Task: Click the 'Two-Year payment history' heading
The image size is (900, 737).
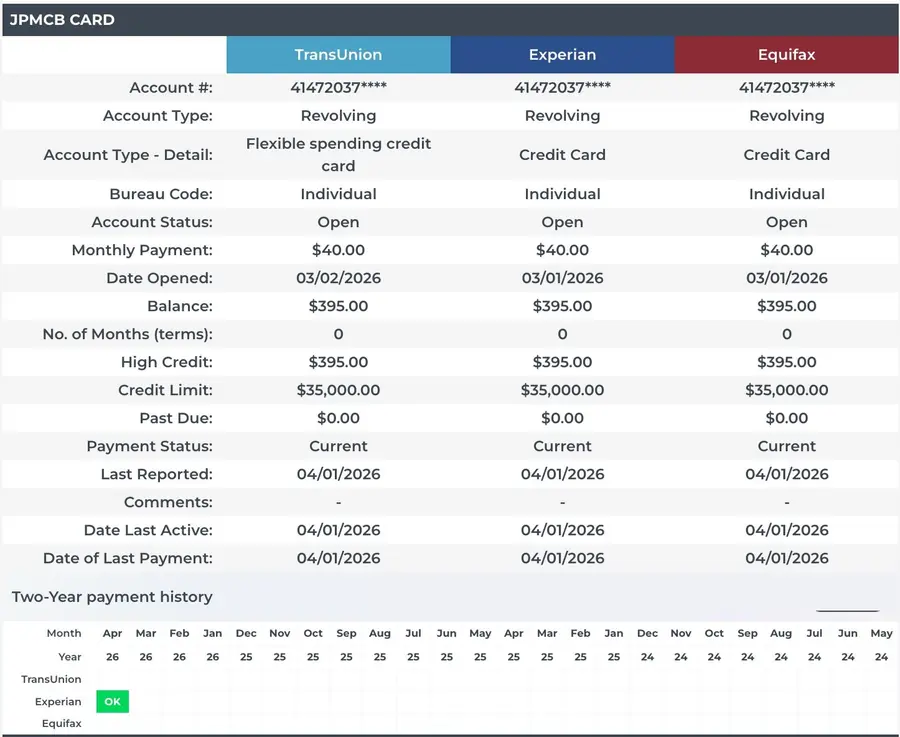Action: pyautogui.click(x=112, y=597)
